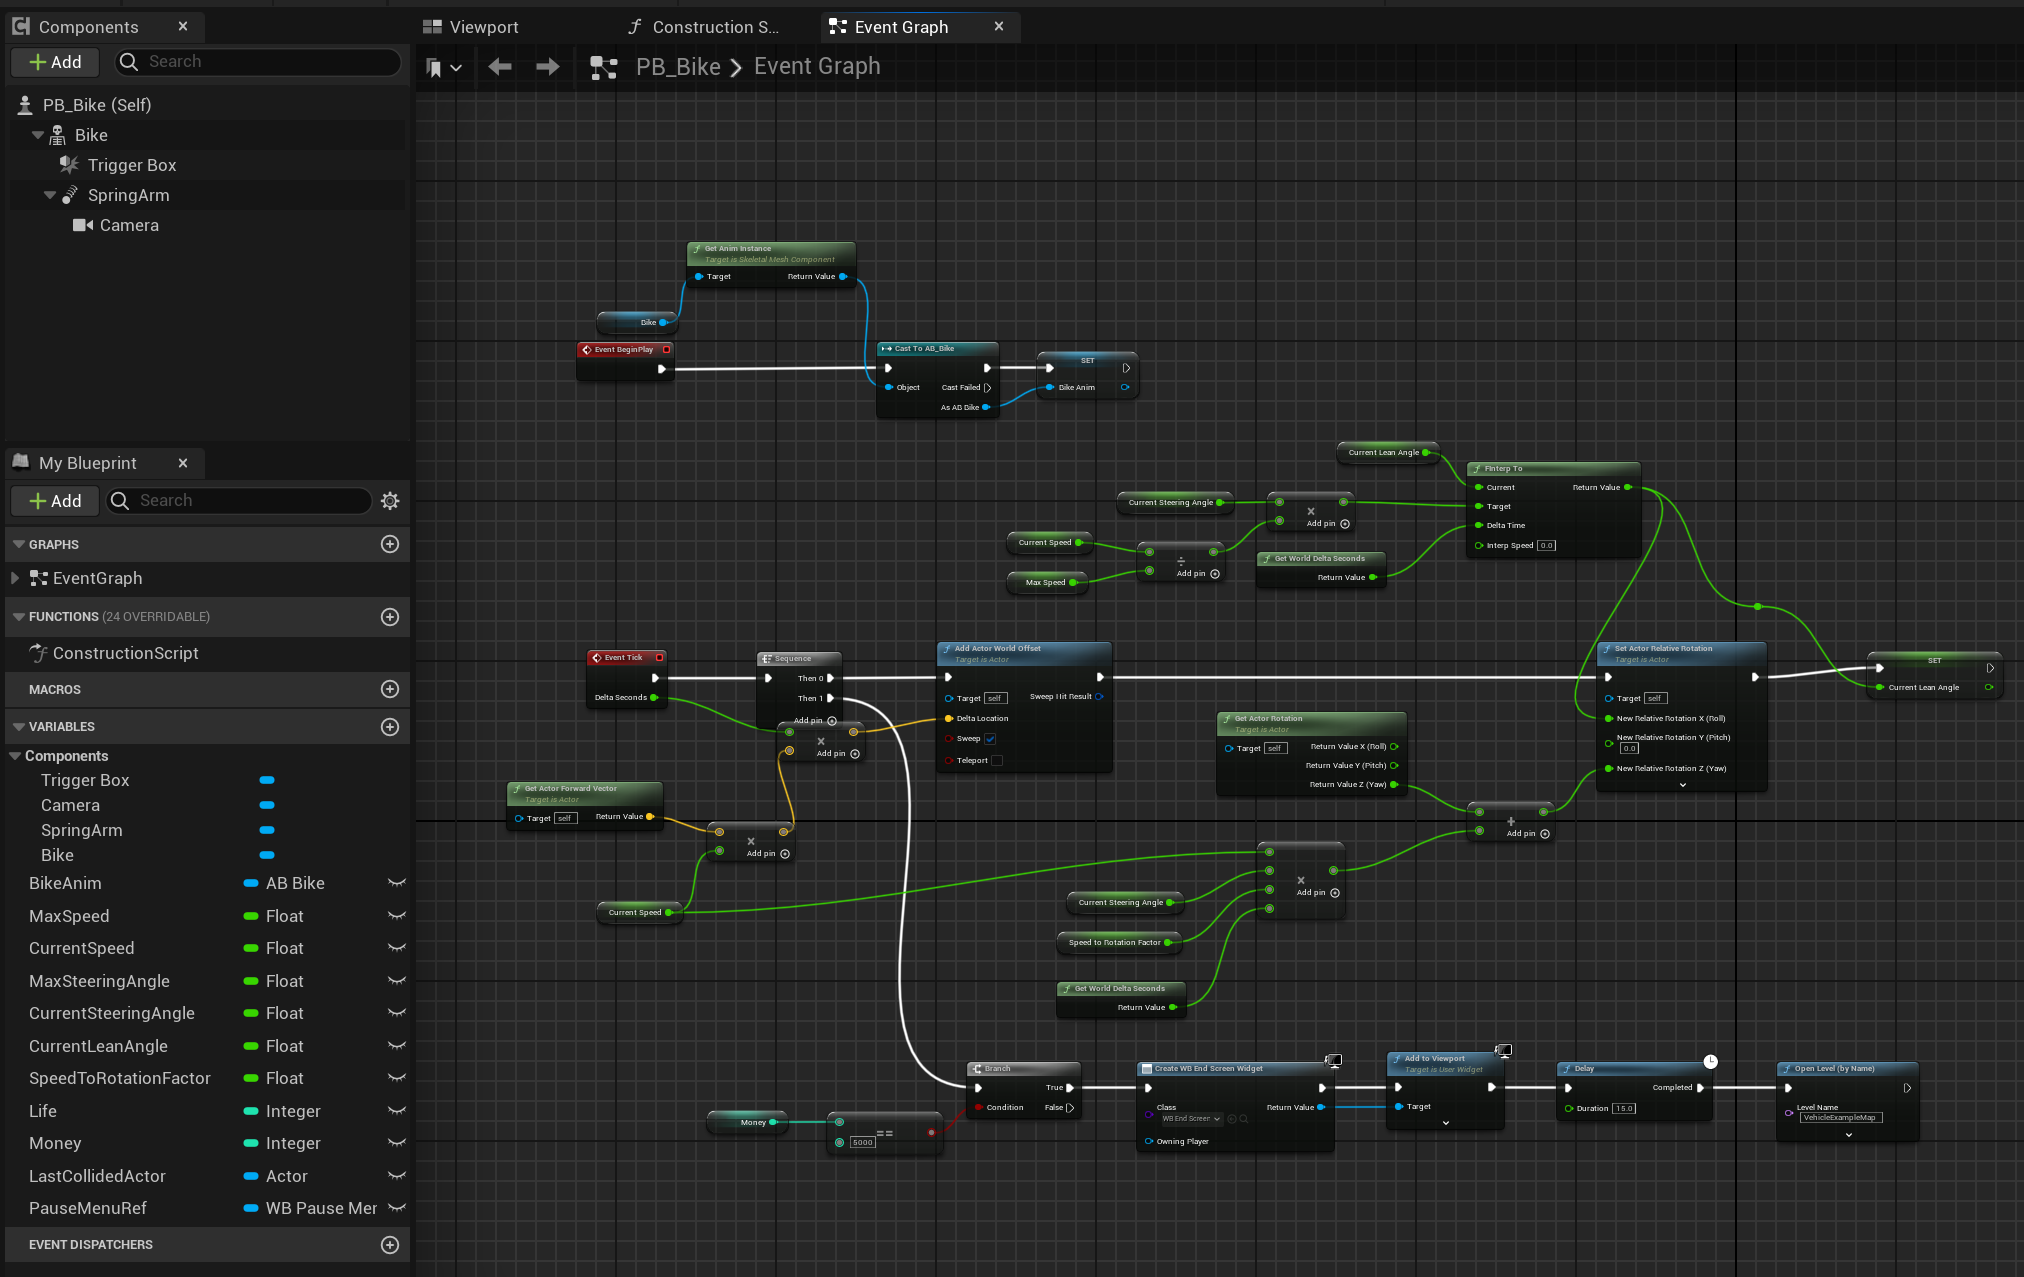Switch to the Viewport tab
The image size is (2024, 1277).
click(x=483, y=27)
